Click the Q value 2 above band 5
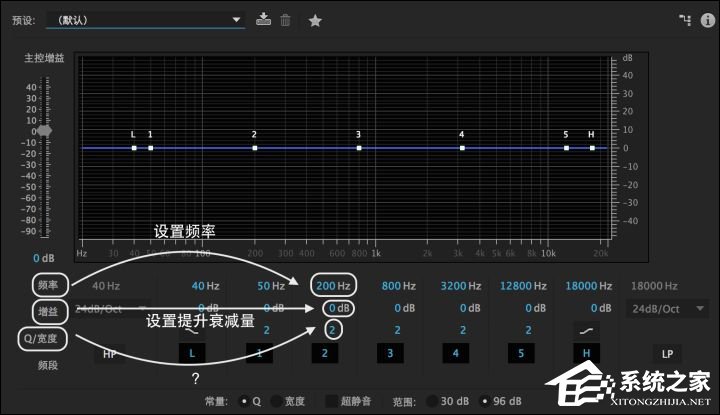 [x=529, y=330]
